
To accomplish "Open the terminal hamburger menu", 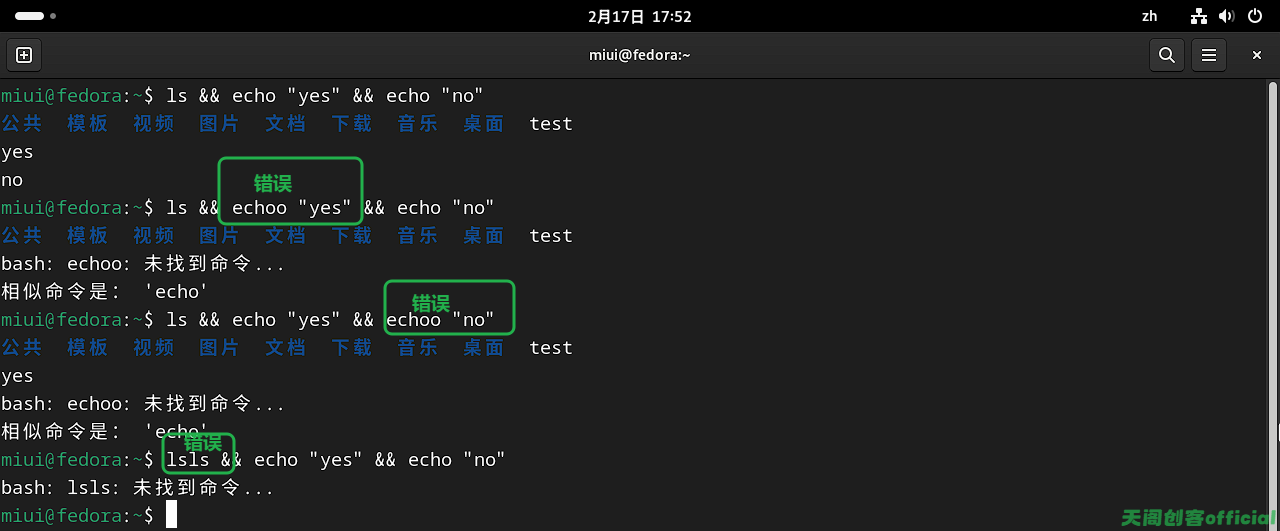I will click(1209, 55).
